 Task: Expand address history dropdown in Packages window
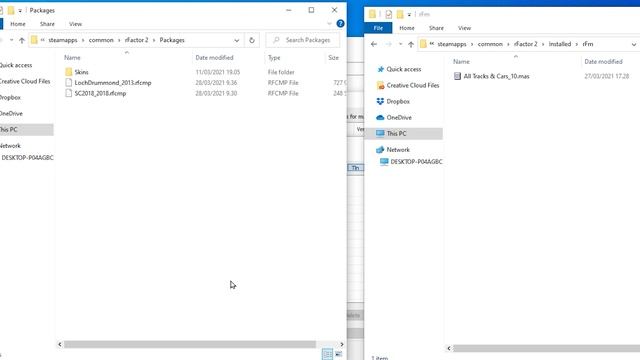(237, 40)
